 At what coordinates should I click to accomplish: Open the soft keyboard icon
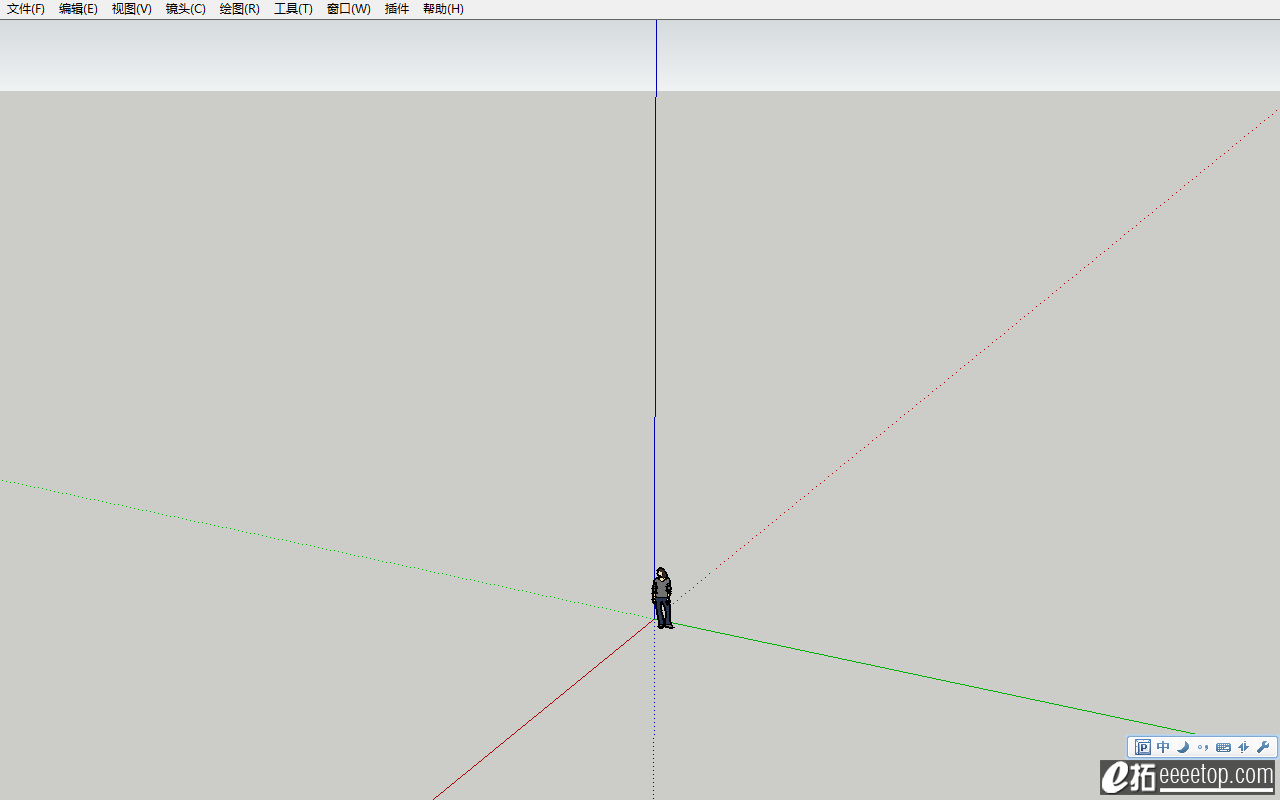(1223, 747)
